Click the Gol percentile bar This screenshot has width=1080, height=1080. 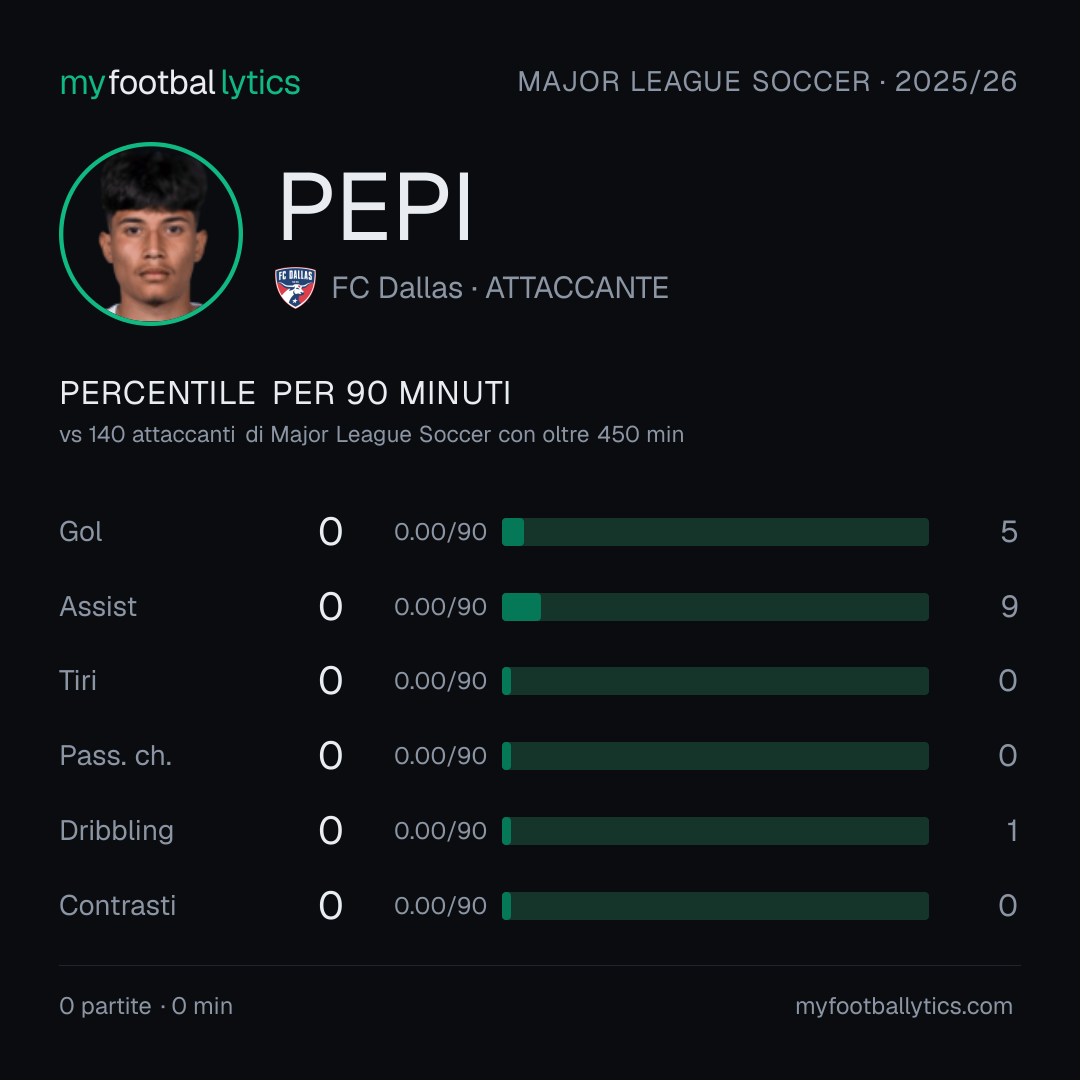715,532
